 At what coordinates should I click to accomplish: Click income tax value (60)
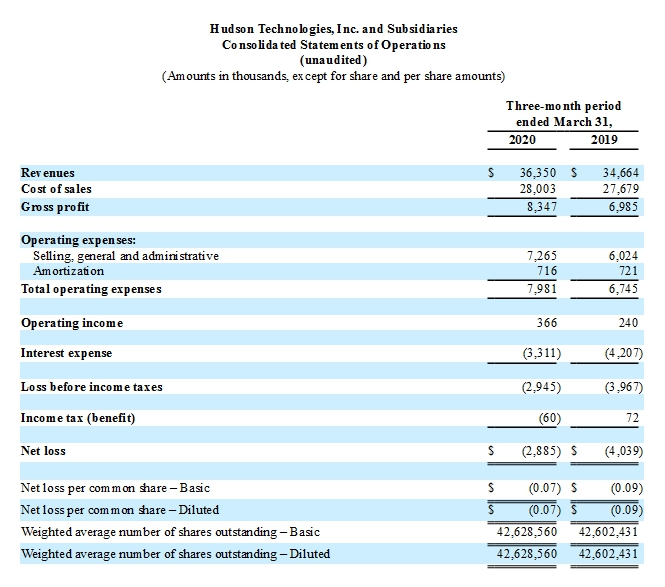click(550, 418)
